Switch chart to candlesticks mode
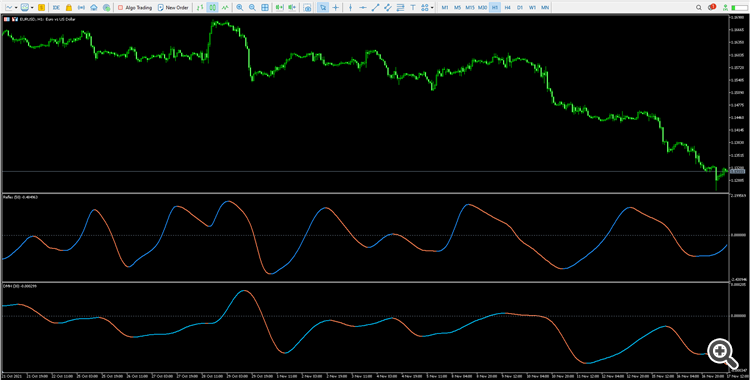The height and width of the screenshot is (380, 750). coord(212,8)
